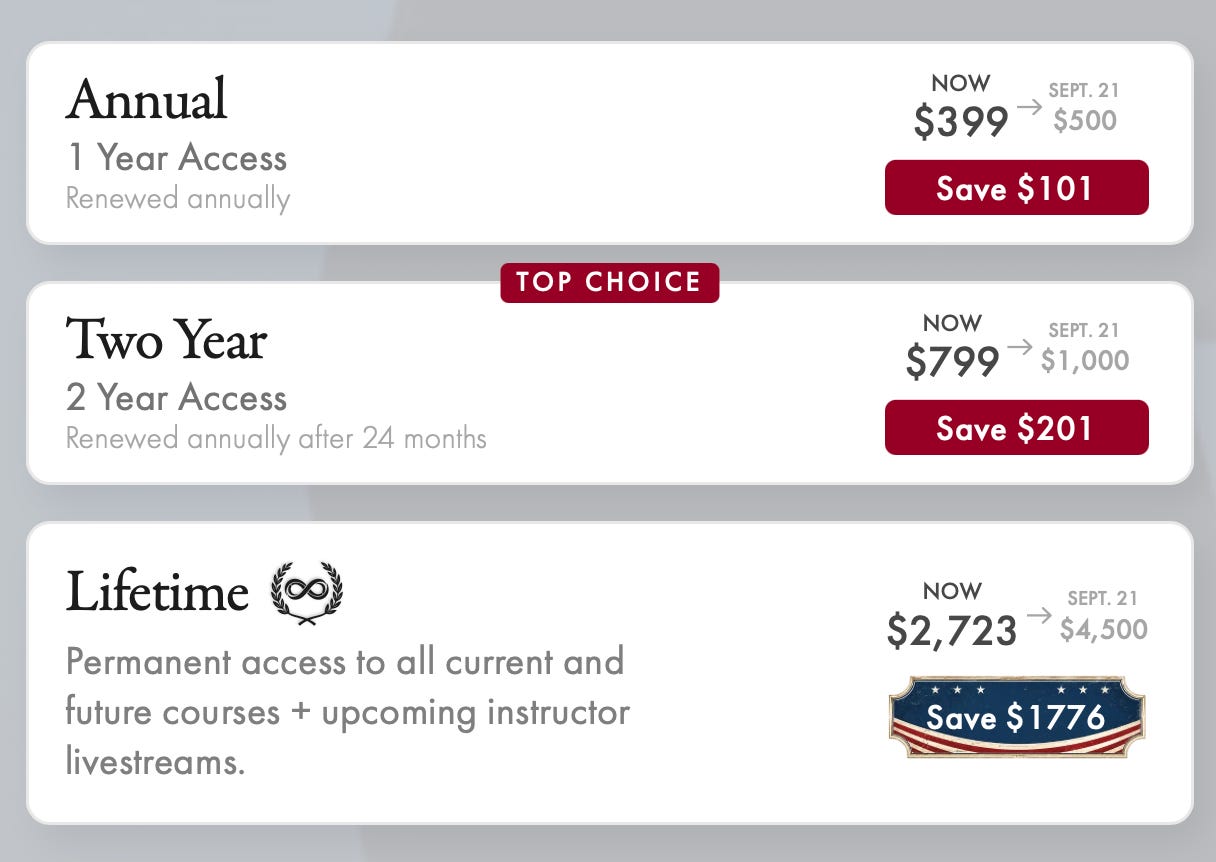Click the $399 current annual price
Image resolution: width=1216 pixels, height=862 pixels.
pos(961,121)
